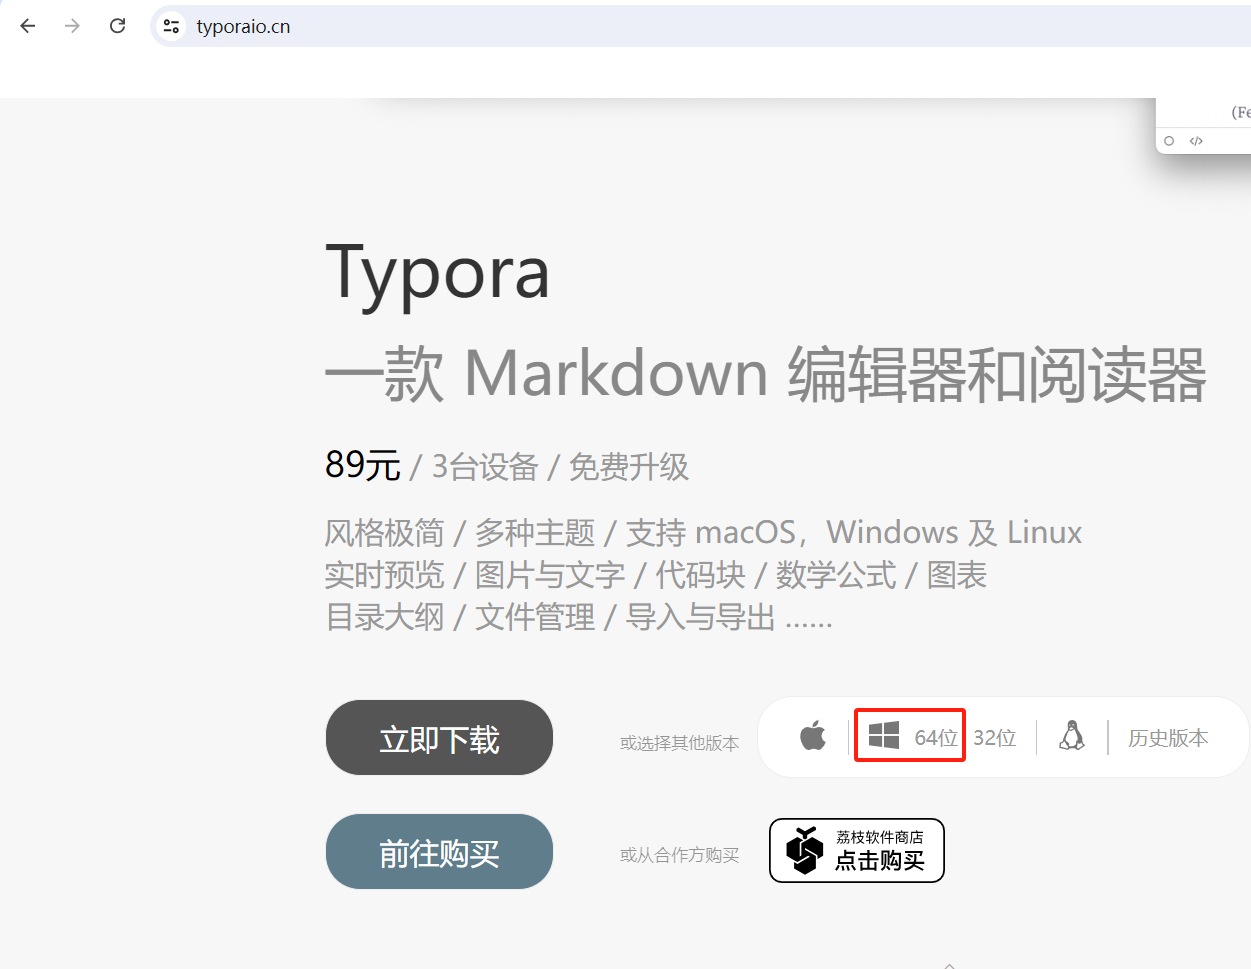Click the 或选择其他版本 label
Screen dimensions: 1251x969
679,743
